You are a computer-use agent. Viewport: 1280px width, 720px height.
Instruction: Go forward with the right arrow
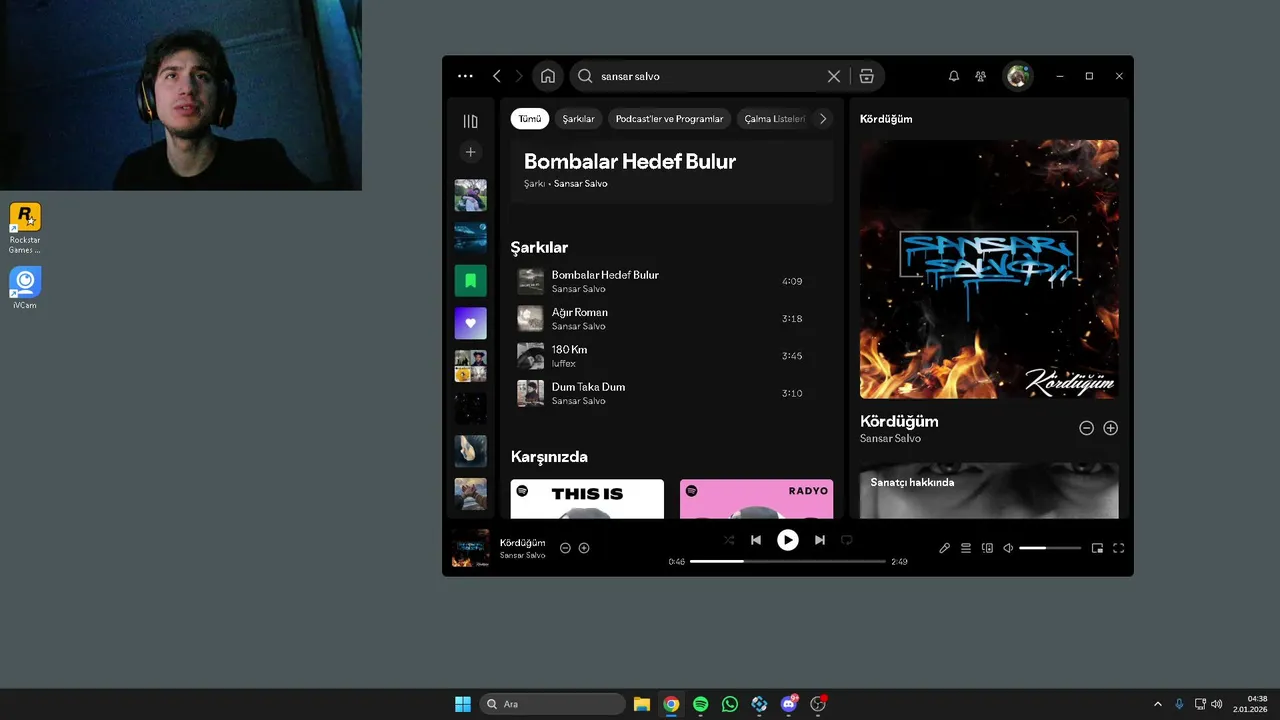coord(519,76)
